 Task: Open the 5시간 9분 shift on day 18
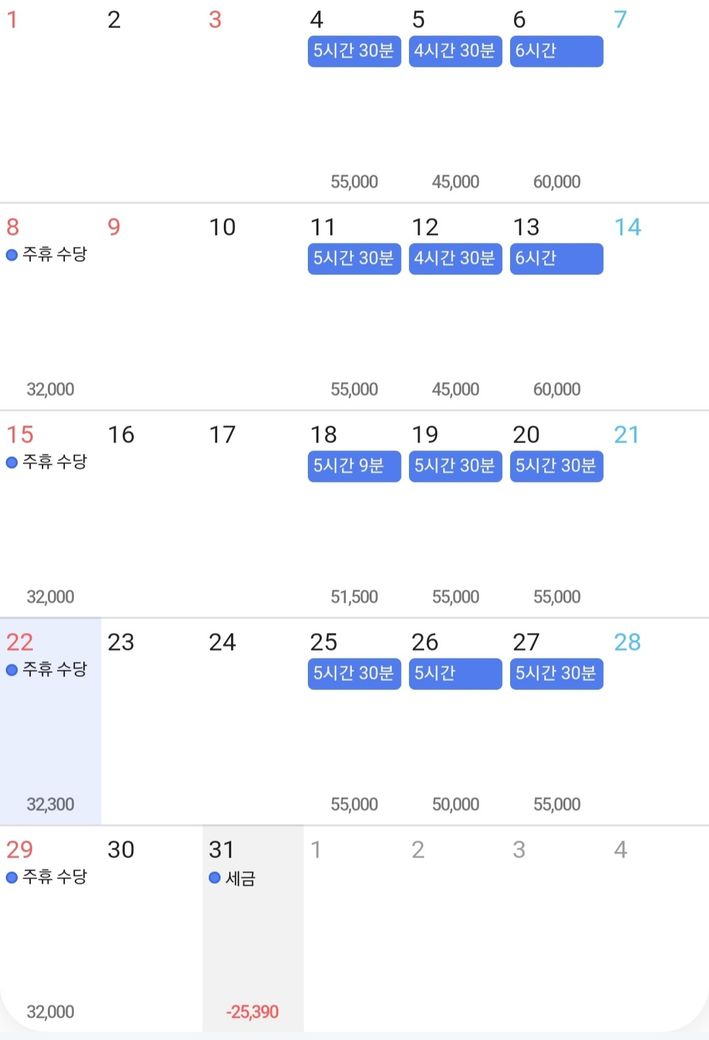[x=354, y=466]
